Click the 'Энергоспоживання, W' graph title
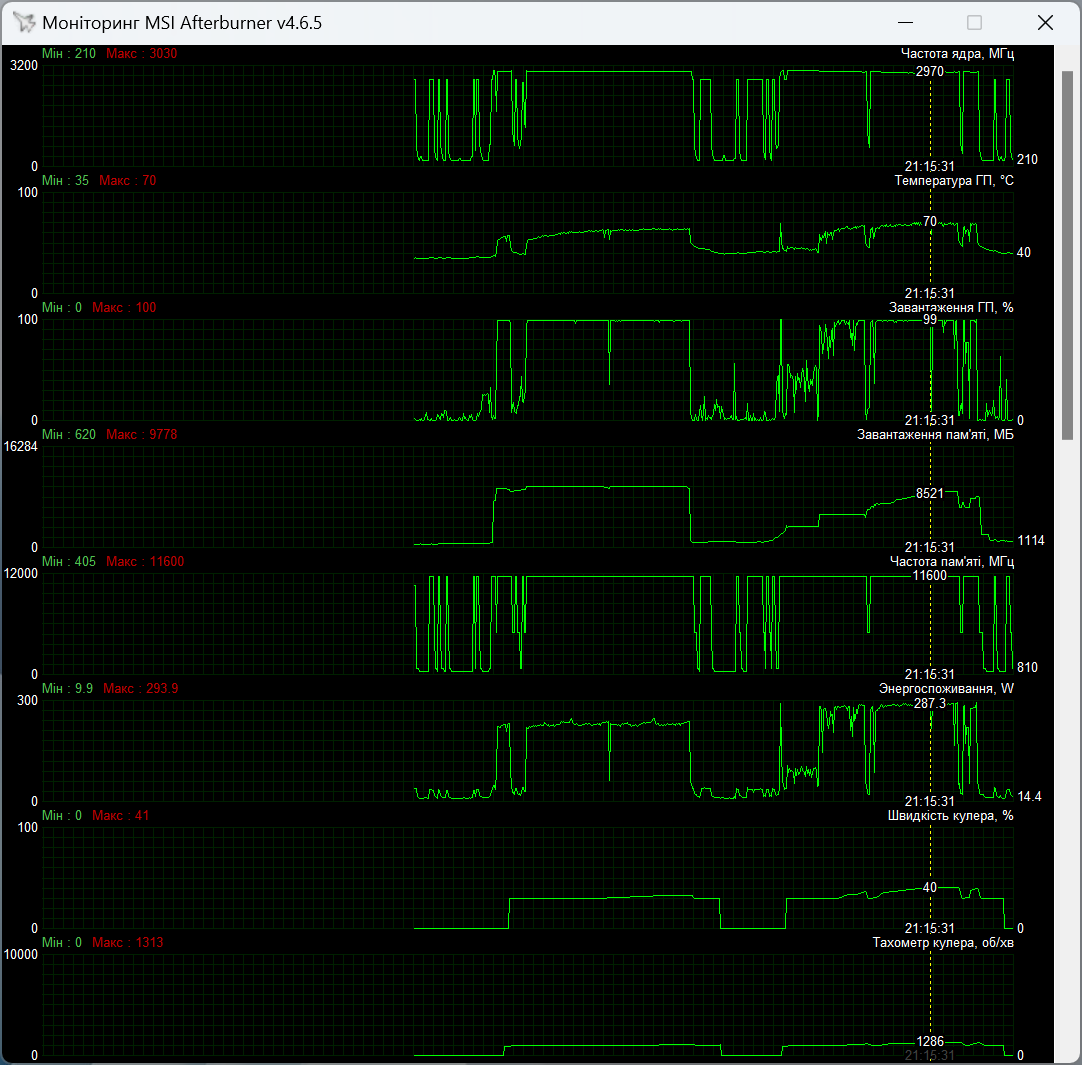 (945, 688)
